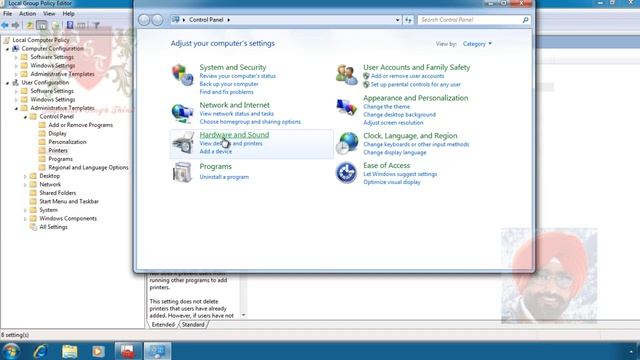
Task: Click the Ease of Access icon
Action: (x=347, y=173)
